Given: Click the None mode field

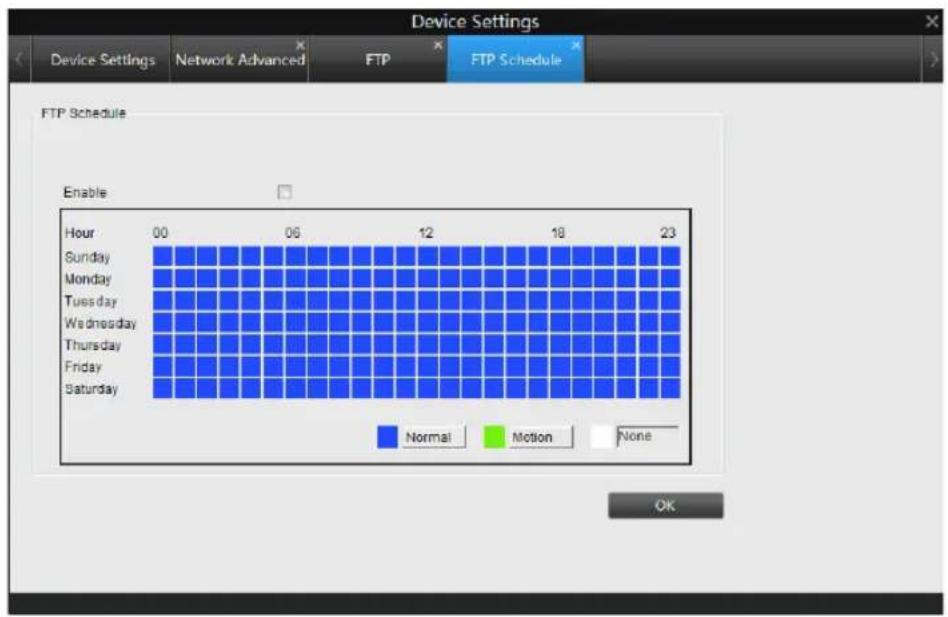Looking at the screenshot, I should tap(647, 436).
